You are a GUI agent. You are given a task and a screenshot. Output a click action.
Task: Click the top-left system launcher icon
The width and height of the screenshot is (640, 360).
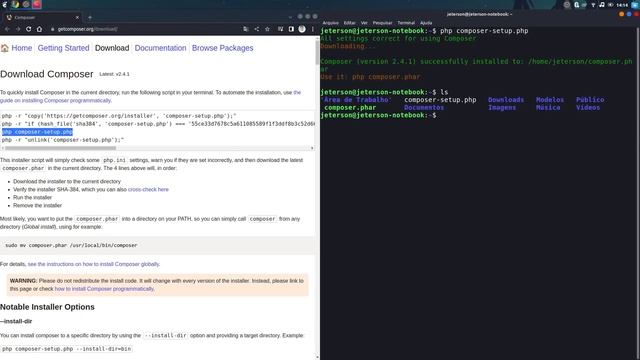click(x=4, y=4)
